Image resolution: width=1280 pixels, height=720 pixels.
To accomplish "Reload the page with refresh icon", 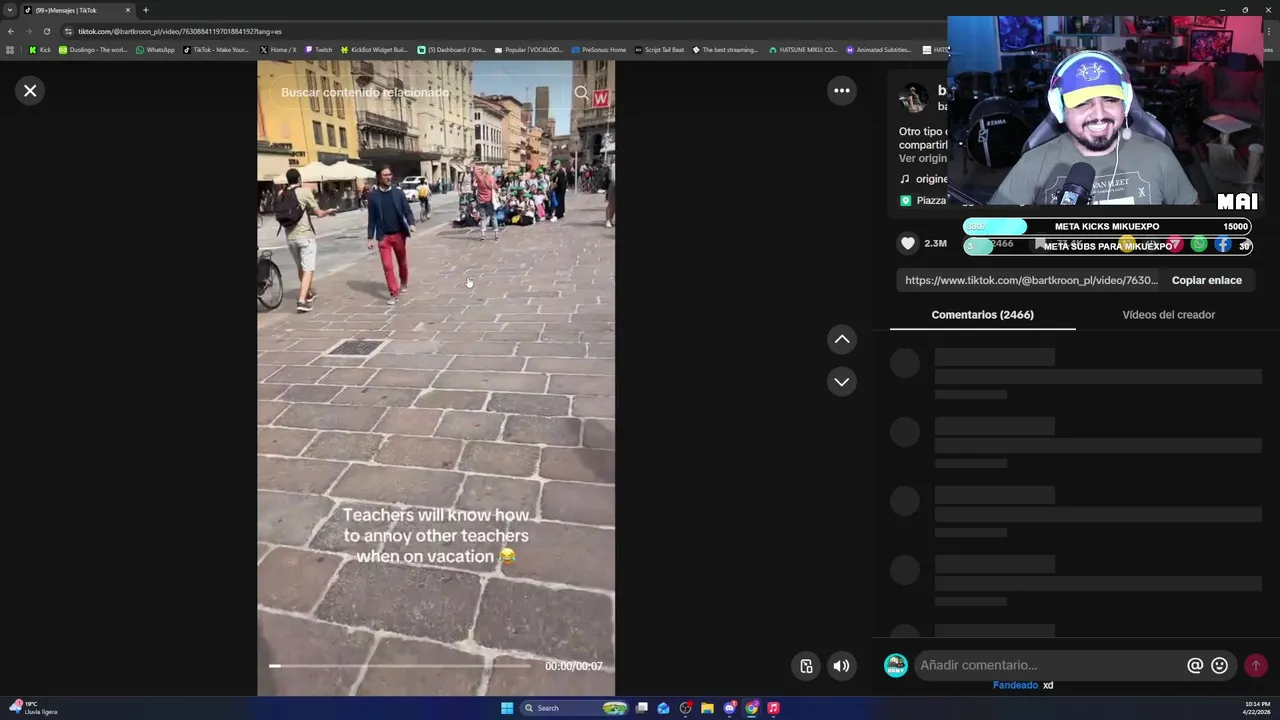I will point(46,31).
